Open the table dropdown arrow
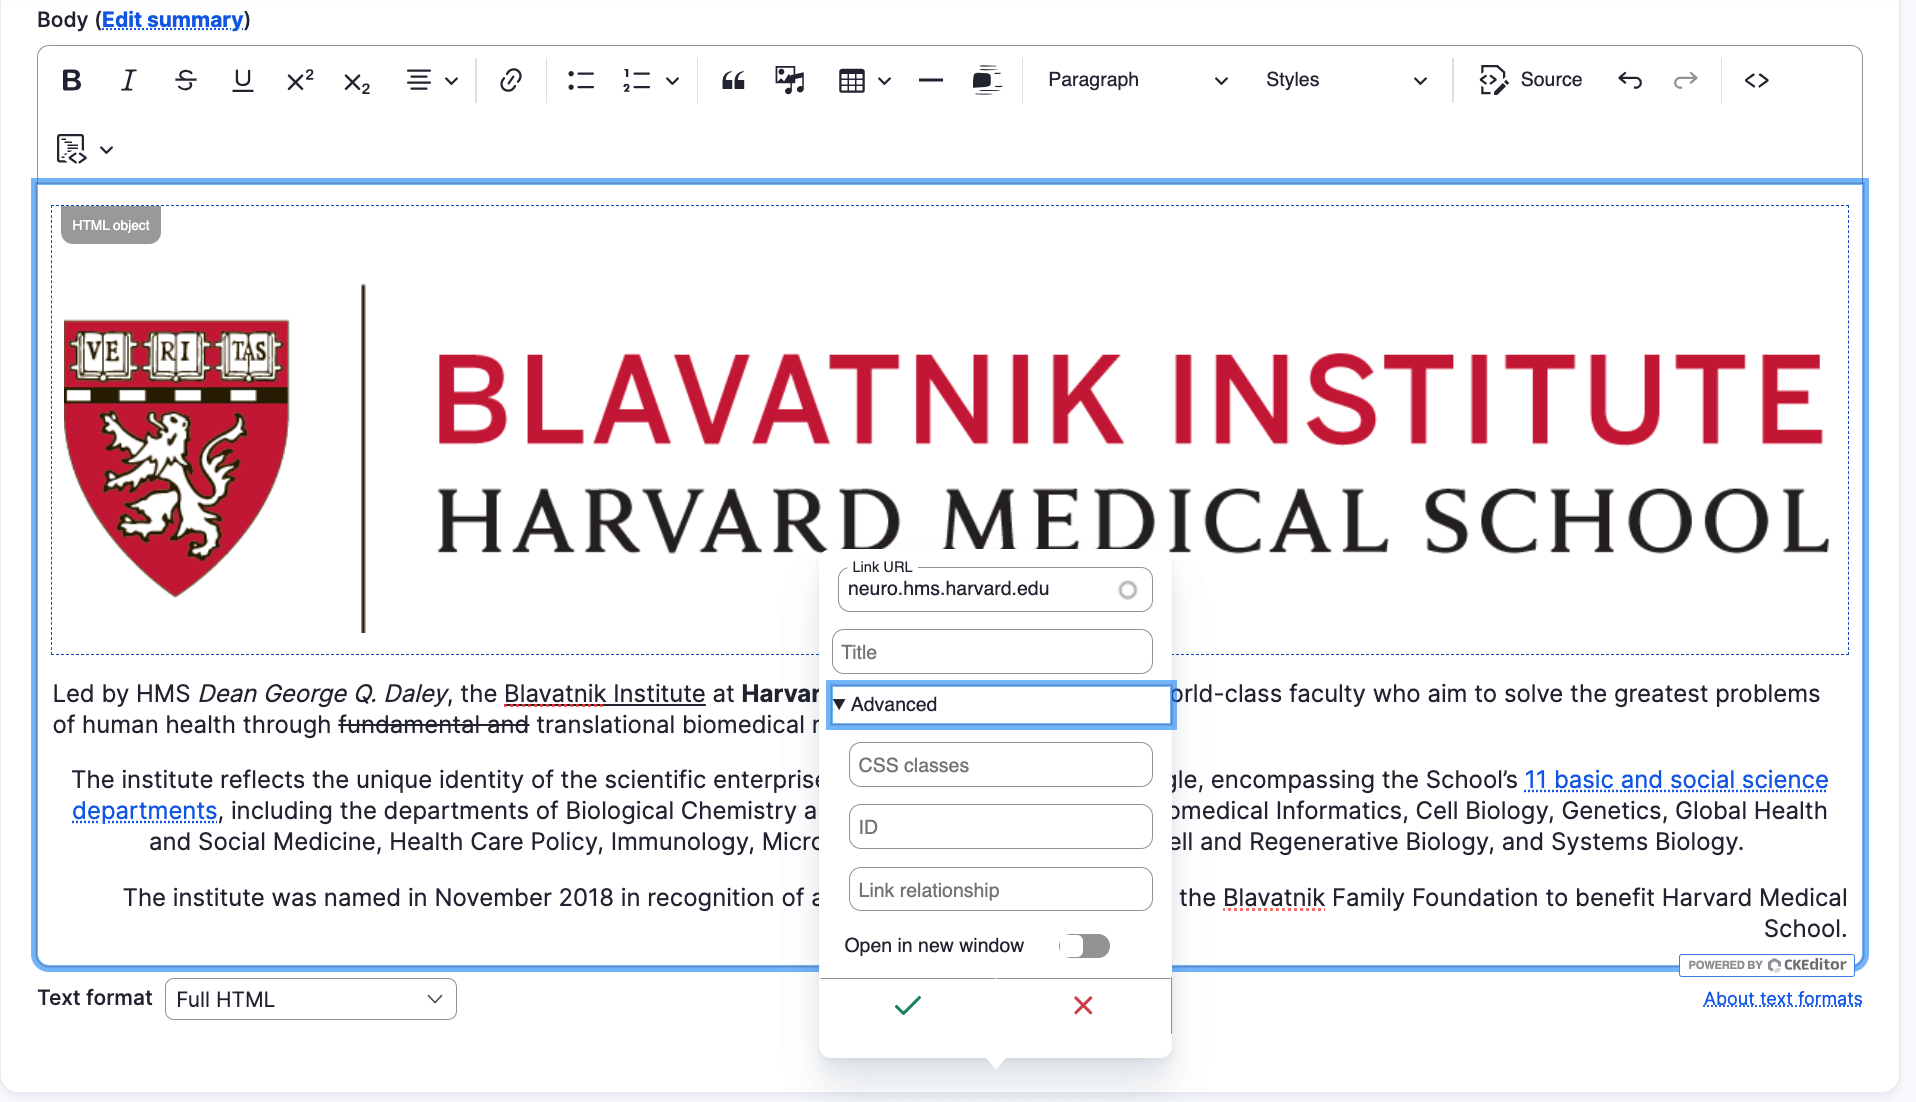The width and height of the screenshot is (1916, 1102). click(x=884, y=80)
